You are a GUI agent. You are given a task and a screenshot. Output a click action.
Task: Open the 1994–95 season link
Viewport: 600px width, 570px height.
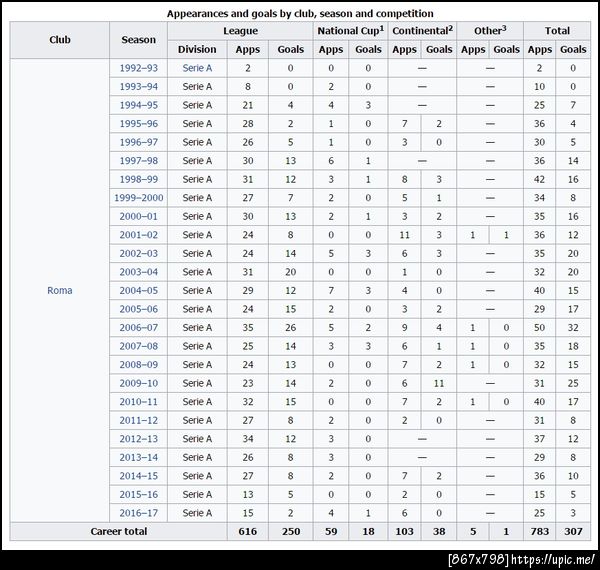coord(139,105)
